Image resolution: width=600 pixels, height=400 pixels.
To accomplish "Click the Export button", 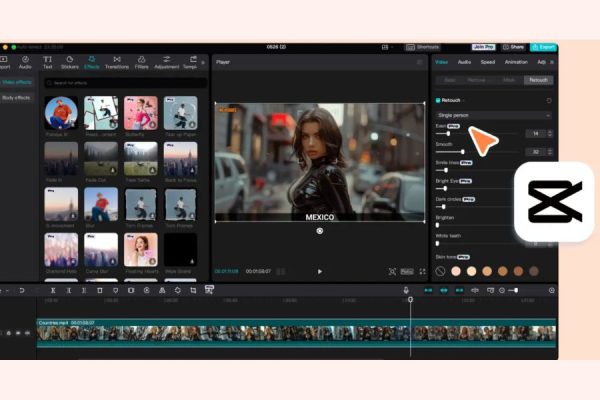I will click(544, 47).
